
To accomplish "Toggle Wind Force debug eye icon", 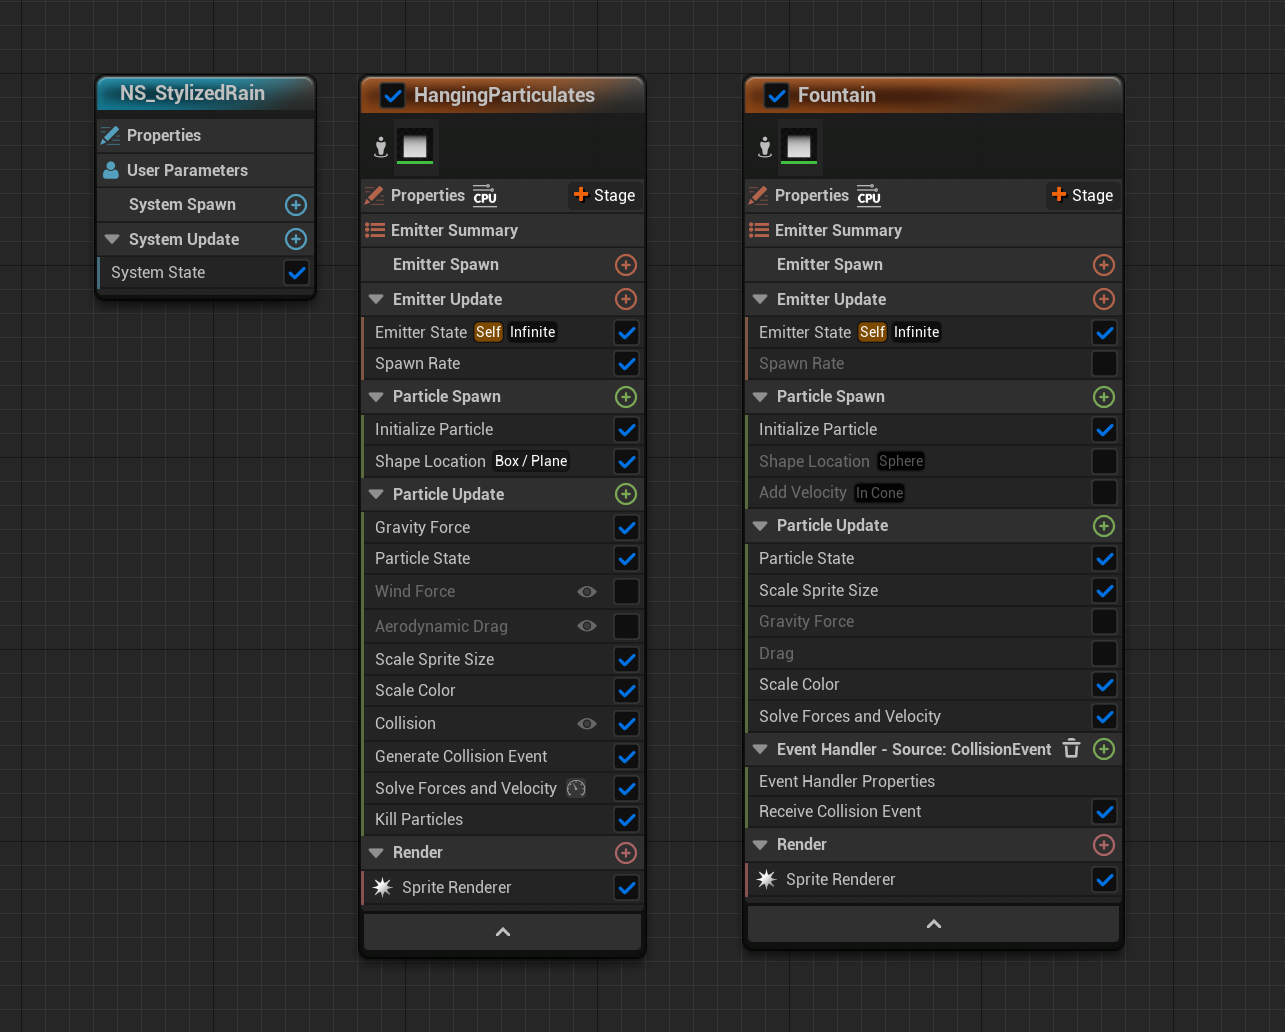I will (587, 592).
